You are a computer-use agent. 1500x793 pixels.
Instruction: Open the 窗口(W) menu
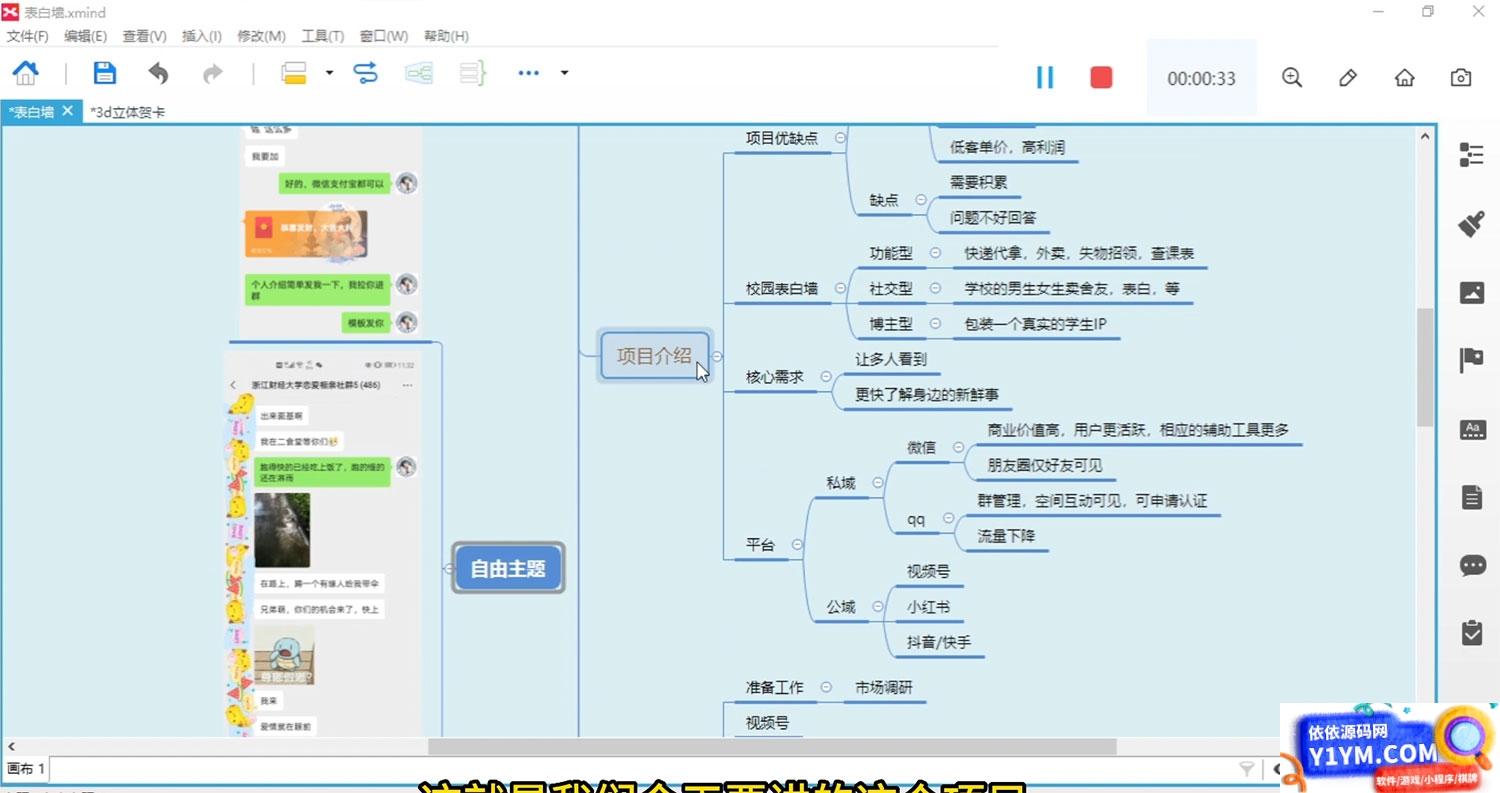point(384,36)
